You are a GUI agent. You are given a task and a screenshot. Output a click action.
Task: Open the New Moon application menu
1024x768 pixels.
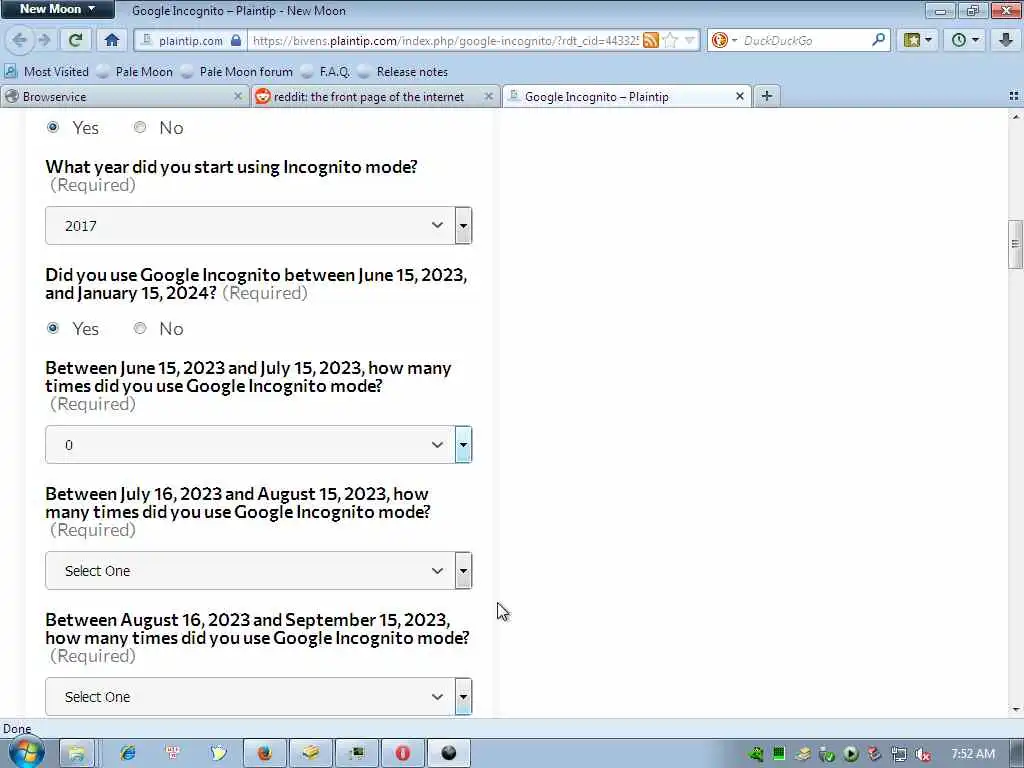(x=57, y=9)
